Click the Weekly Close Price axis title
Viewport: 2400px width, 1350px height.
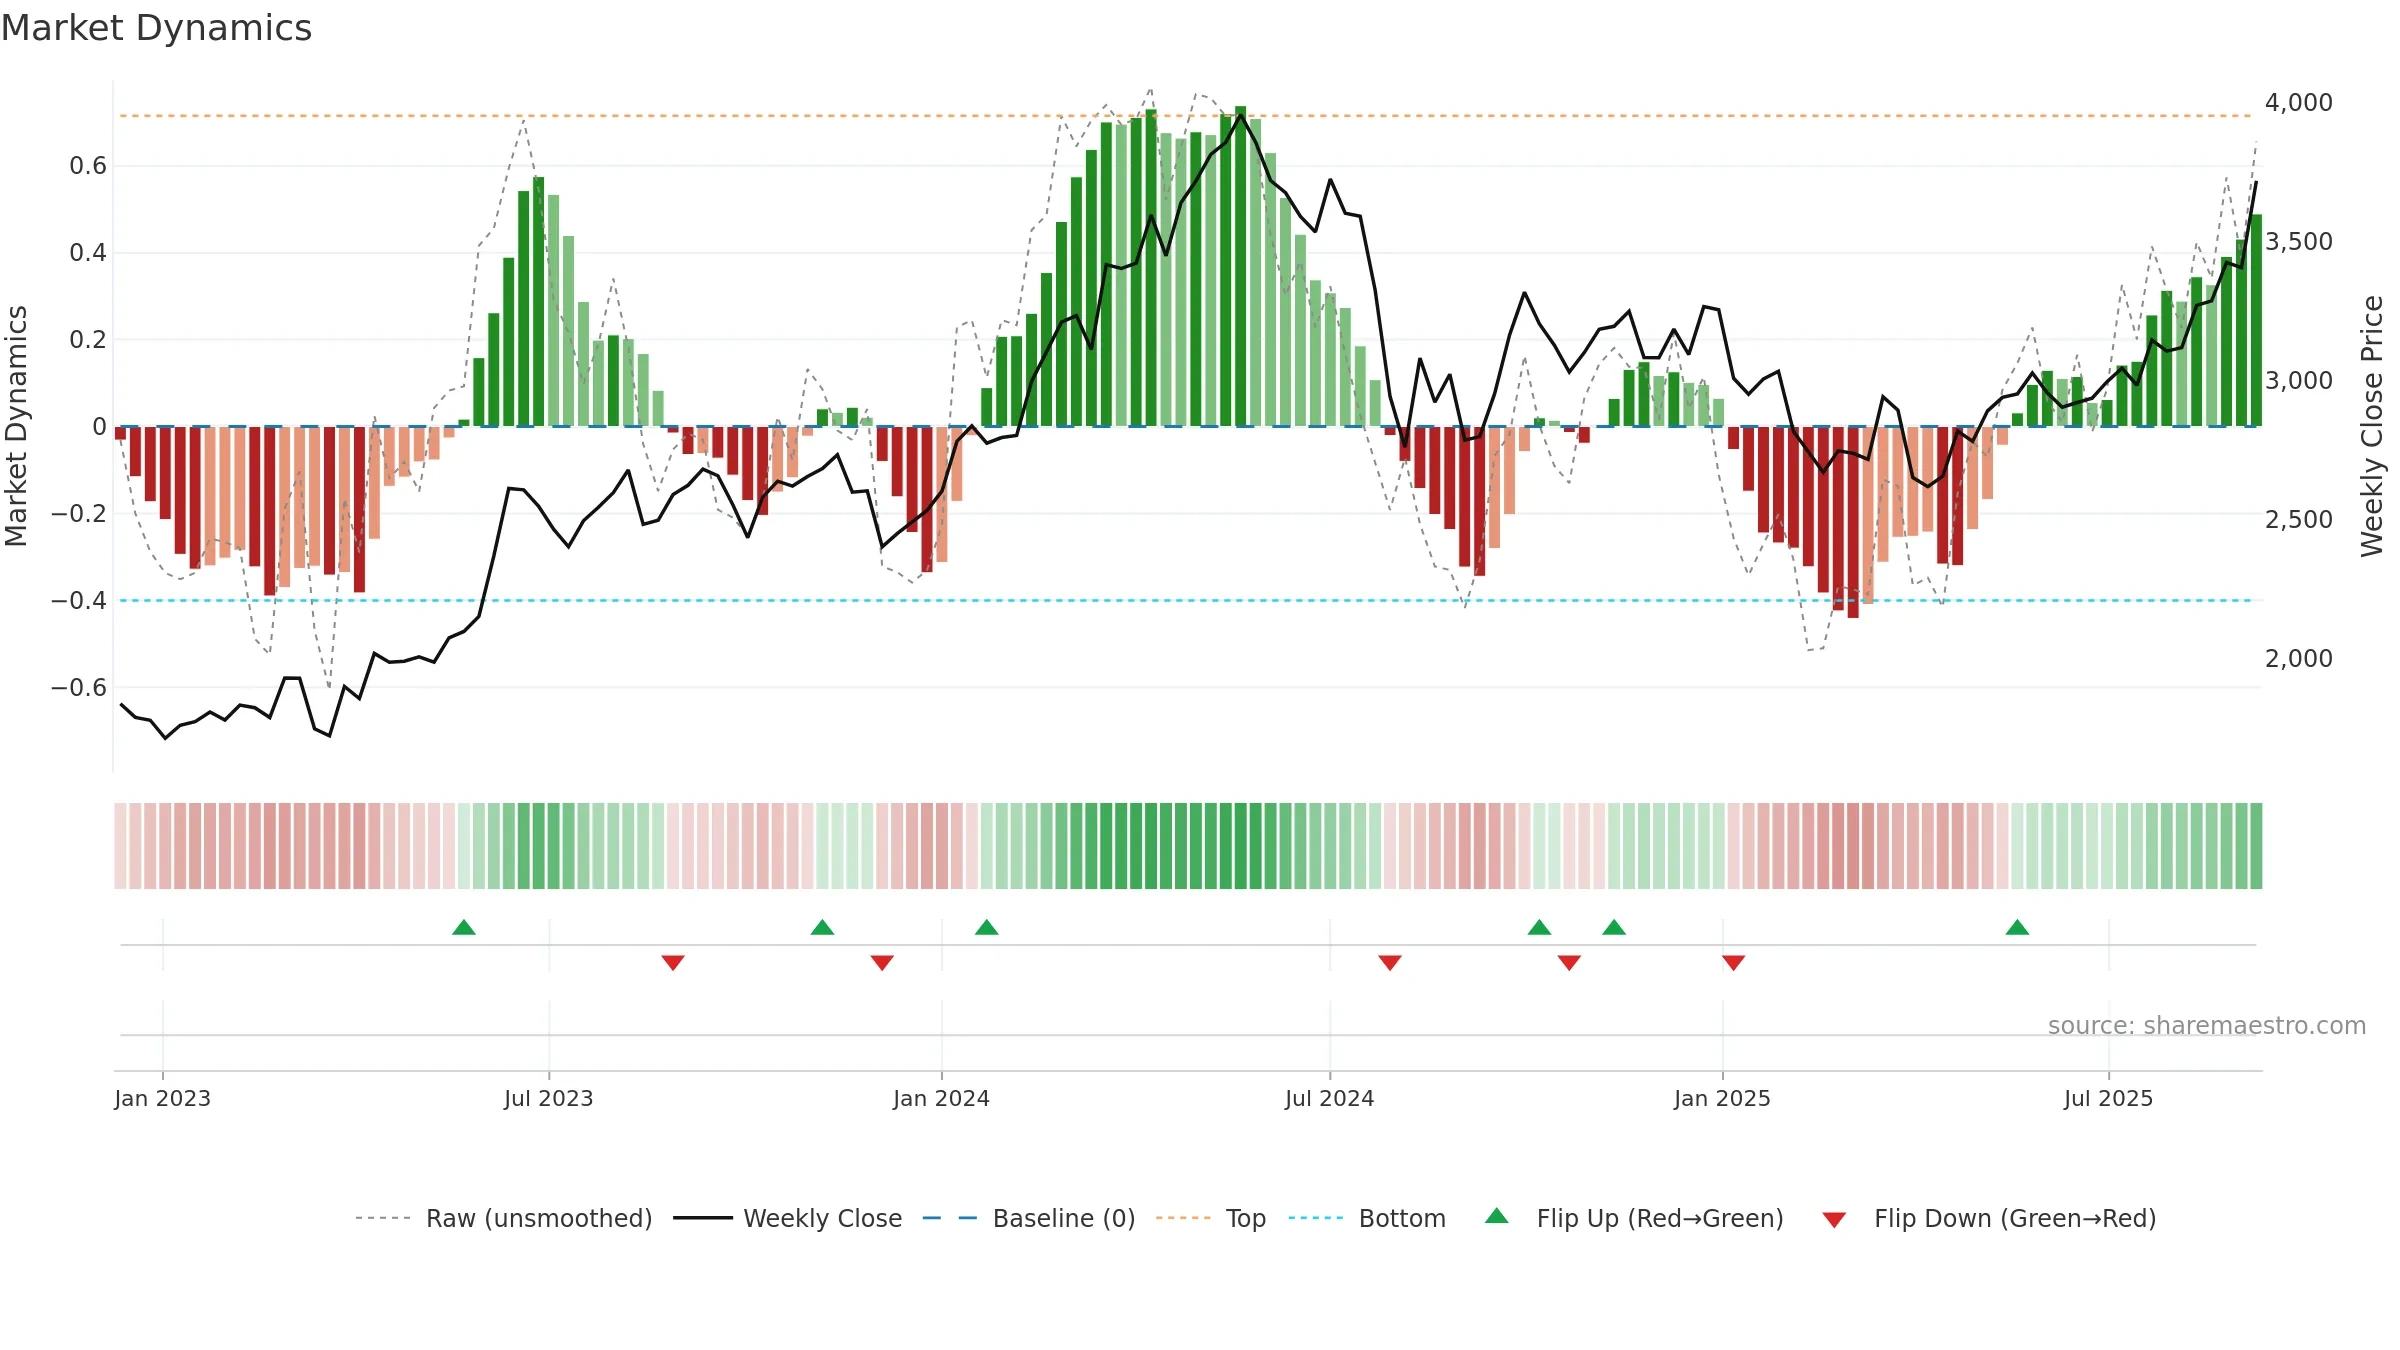point(2372,426)
